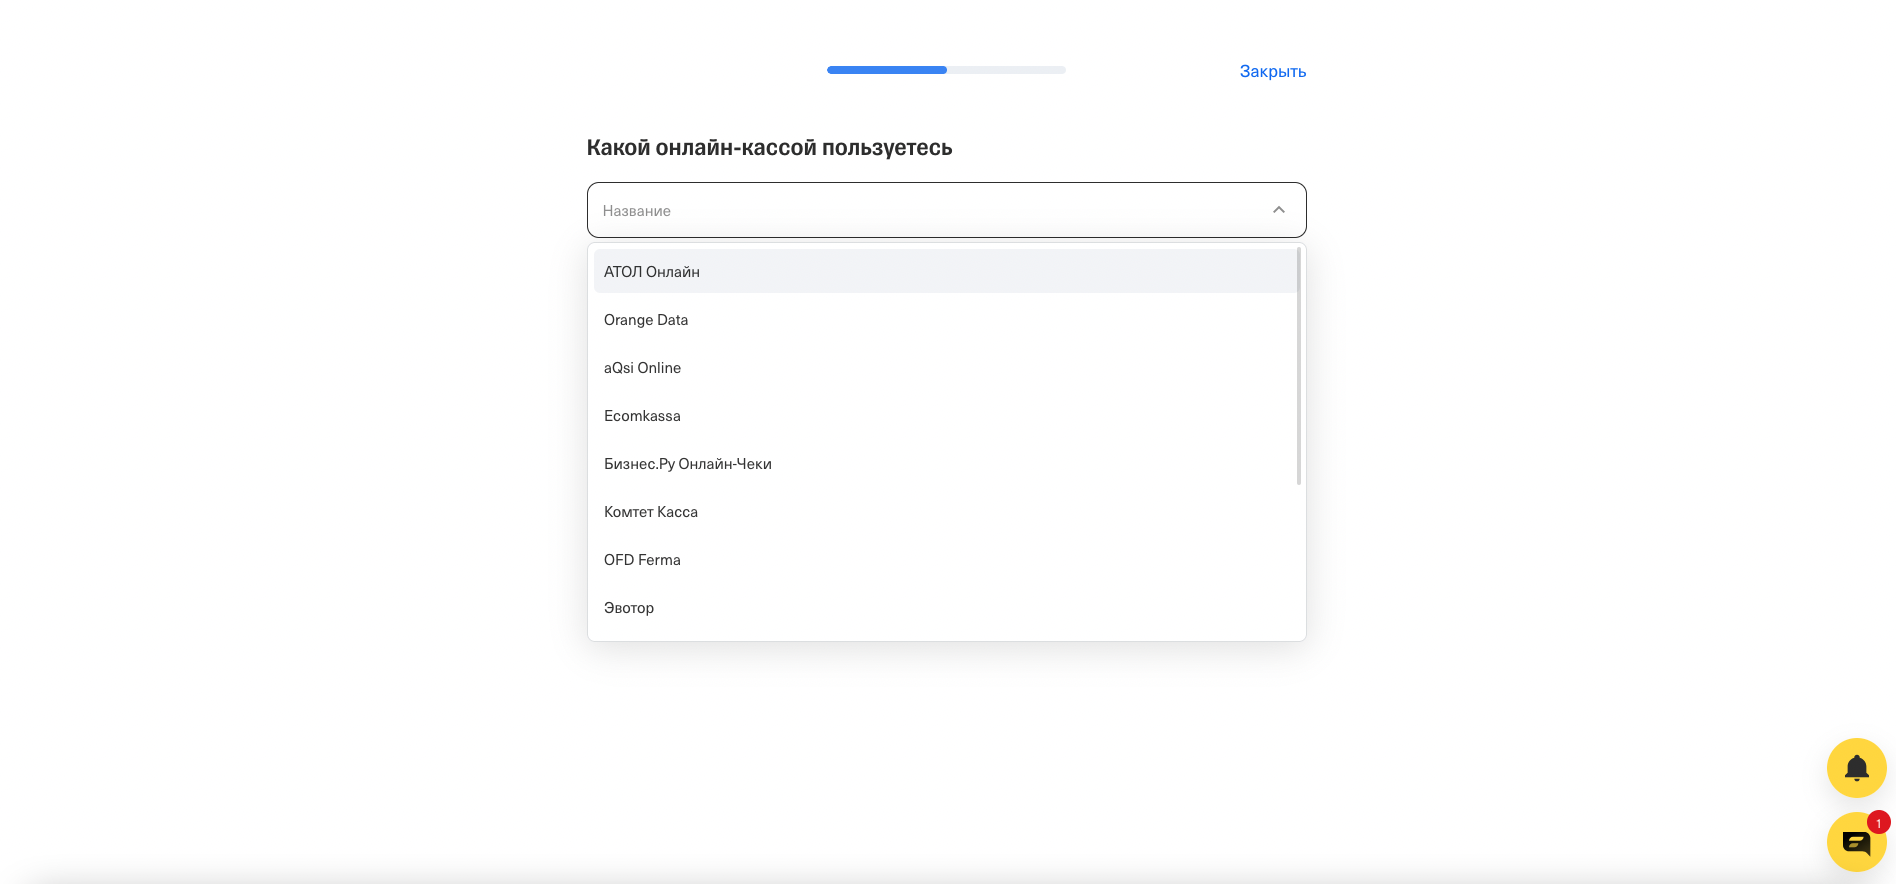Choose Бизнес.Ру Онлайн-Чеки from the list
This screenshot has height=884, width=1896.
(688, 464)
